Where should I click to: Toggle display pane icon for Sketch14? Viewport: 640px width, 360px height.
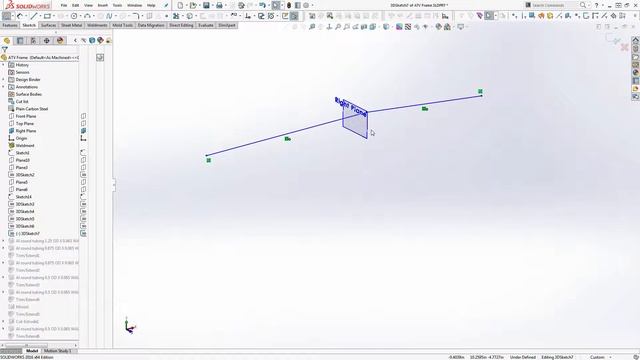pyautogui.click(x=83, y=197)
